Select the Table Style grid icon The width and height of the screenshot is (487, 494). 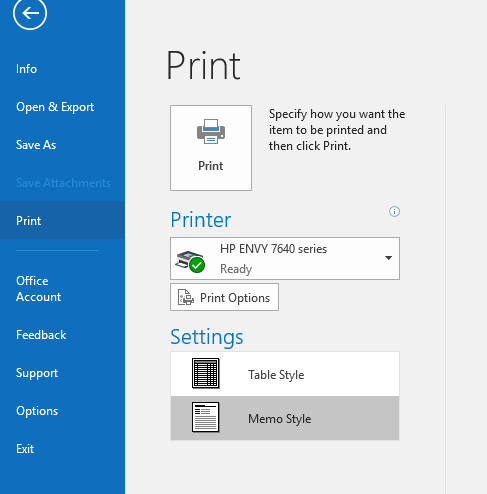[x=206, y=373]
